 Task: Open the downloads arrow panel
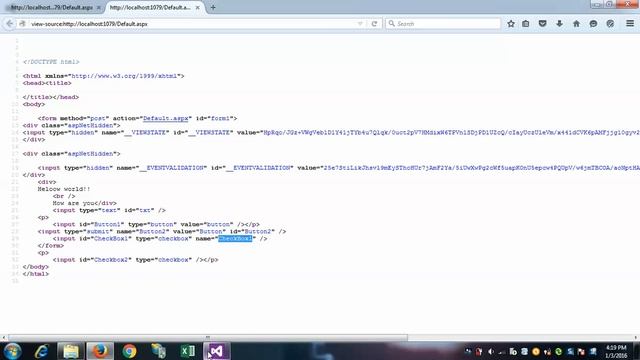559,24
